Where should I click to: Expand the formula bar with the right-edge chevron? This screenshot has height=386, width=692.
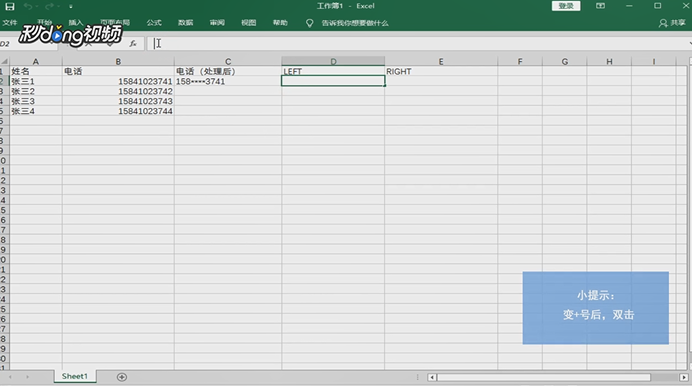pyautogui.click(x=690, y=44)
